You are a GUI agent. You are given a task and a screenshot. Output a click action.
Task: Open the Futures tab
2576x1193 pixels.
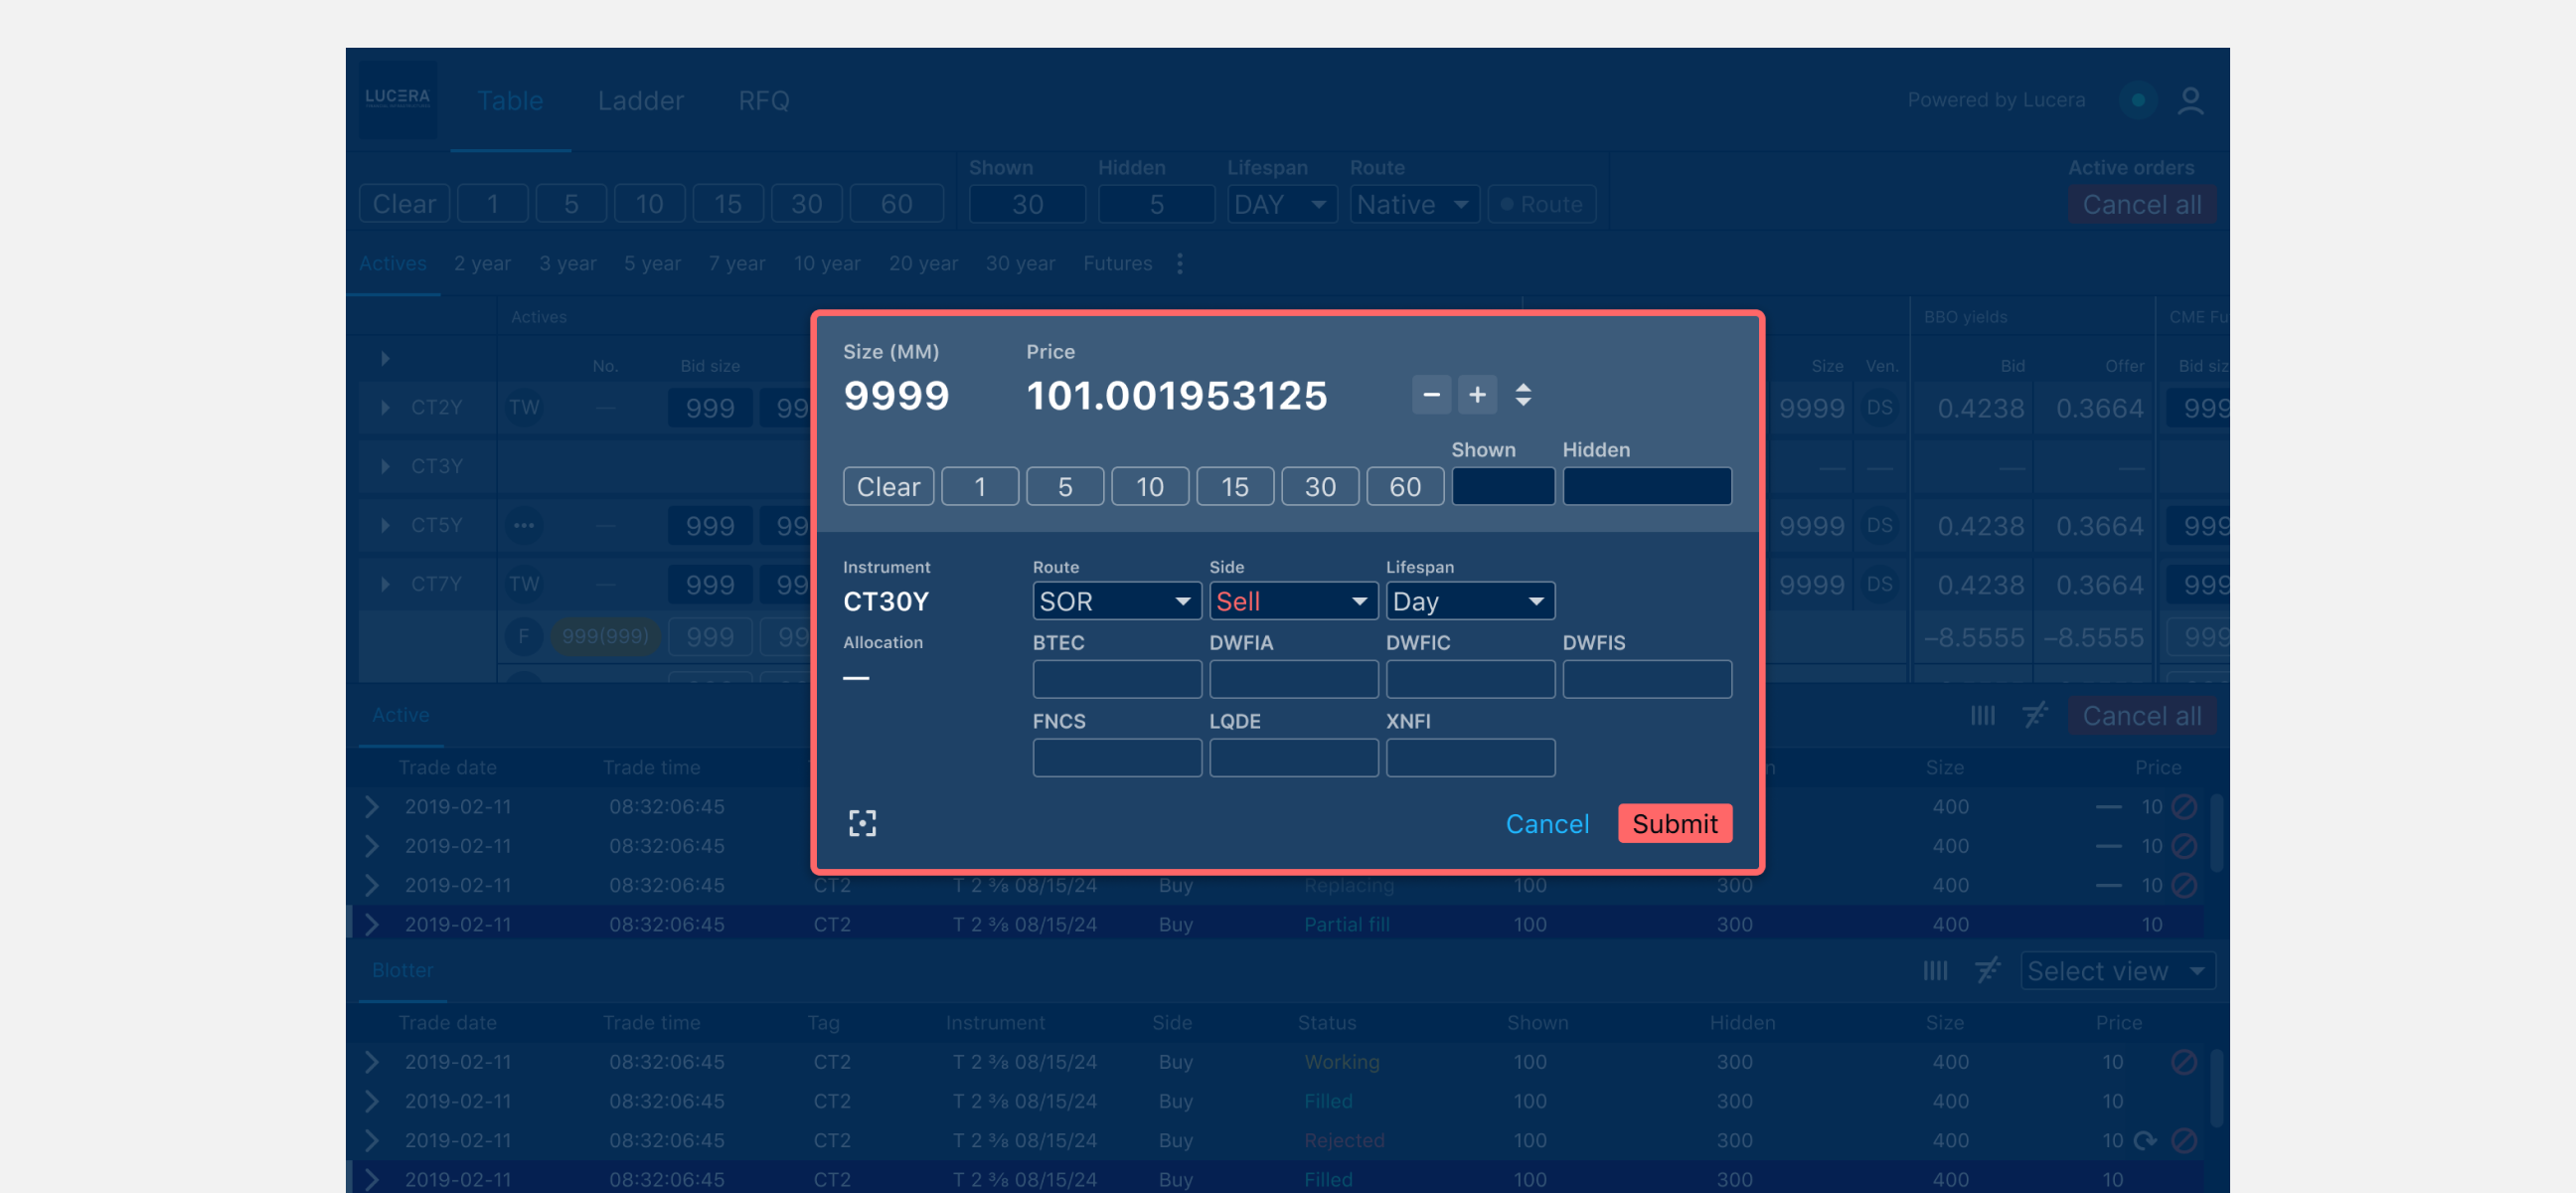coord(1117,263)
